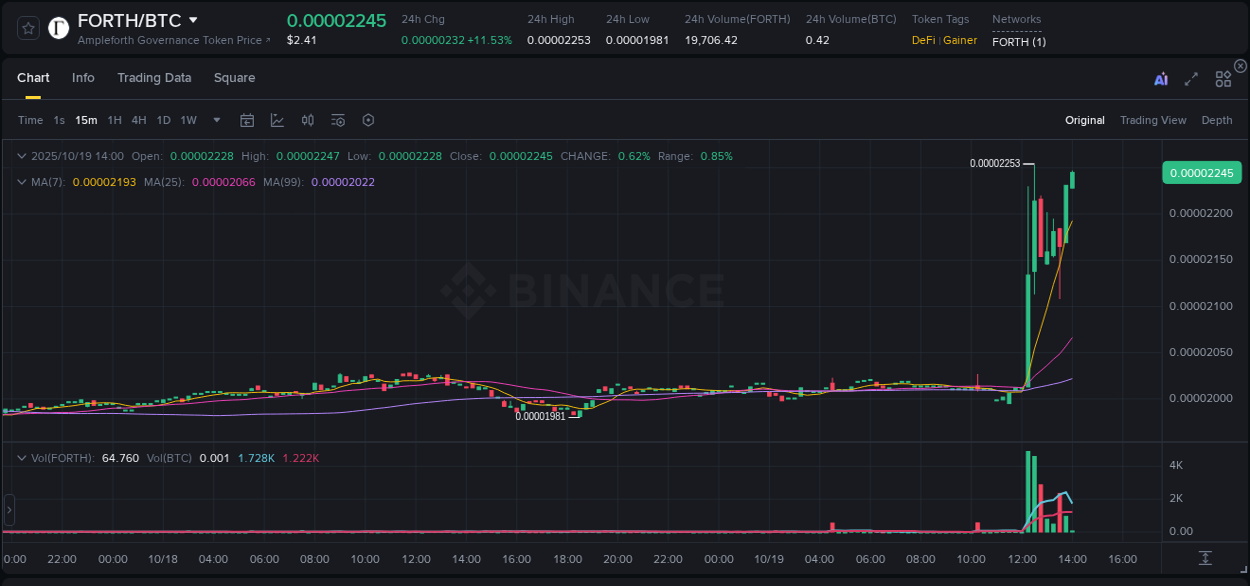Expand the chart to fullscreen

click(1191, 78)
